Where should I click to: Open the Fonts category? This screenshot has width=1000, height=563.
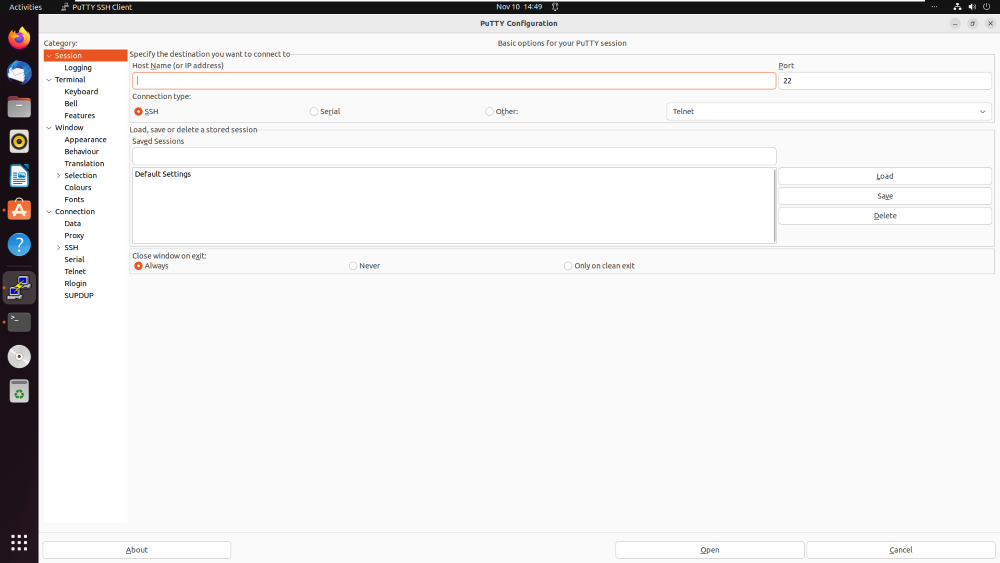[x=74, y=200]
